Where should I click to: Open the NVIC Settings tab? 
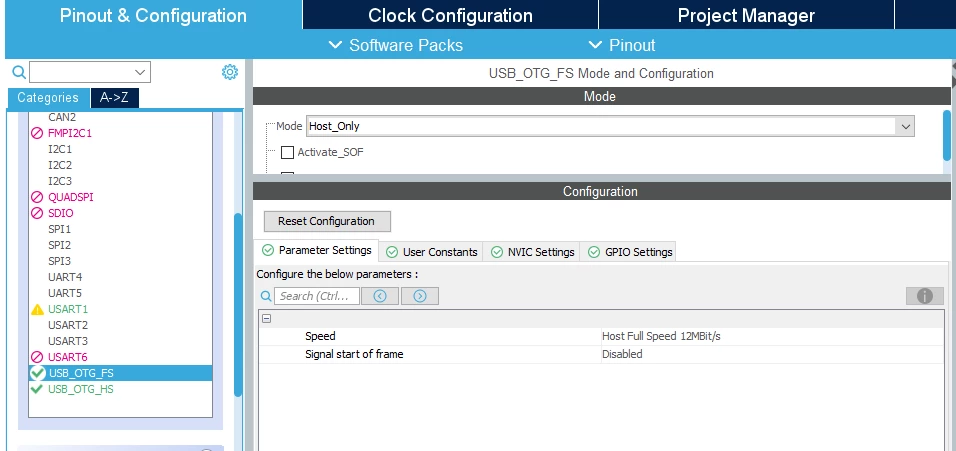(532, 252)
